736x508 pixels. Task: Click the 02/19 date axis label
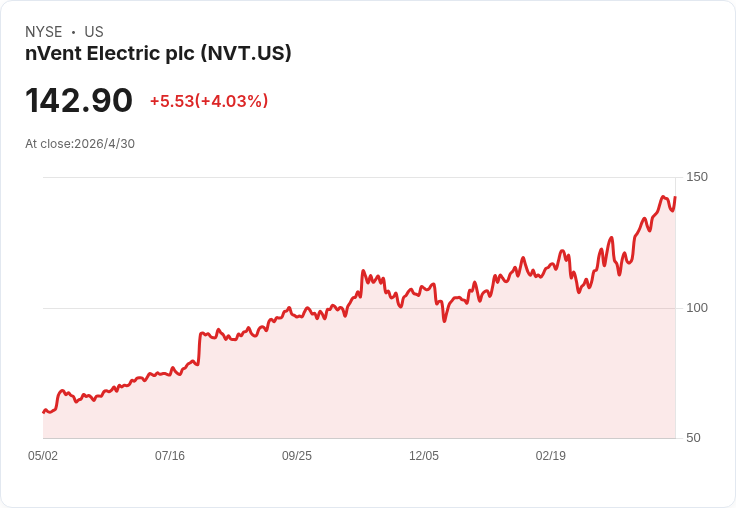point(551,455)
